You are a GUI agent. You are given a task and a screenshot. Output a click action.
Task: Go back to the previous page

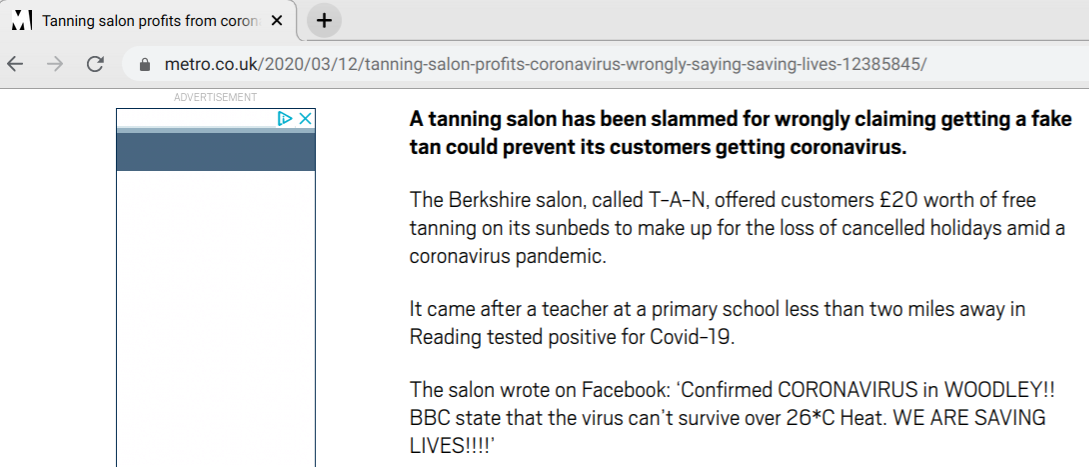15,65
